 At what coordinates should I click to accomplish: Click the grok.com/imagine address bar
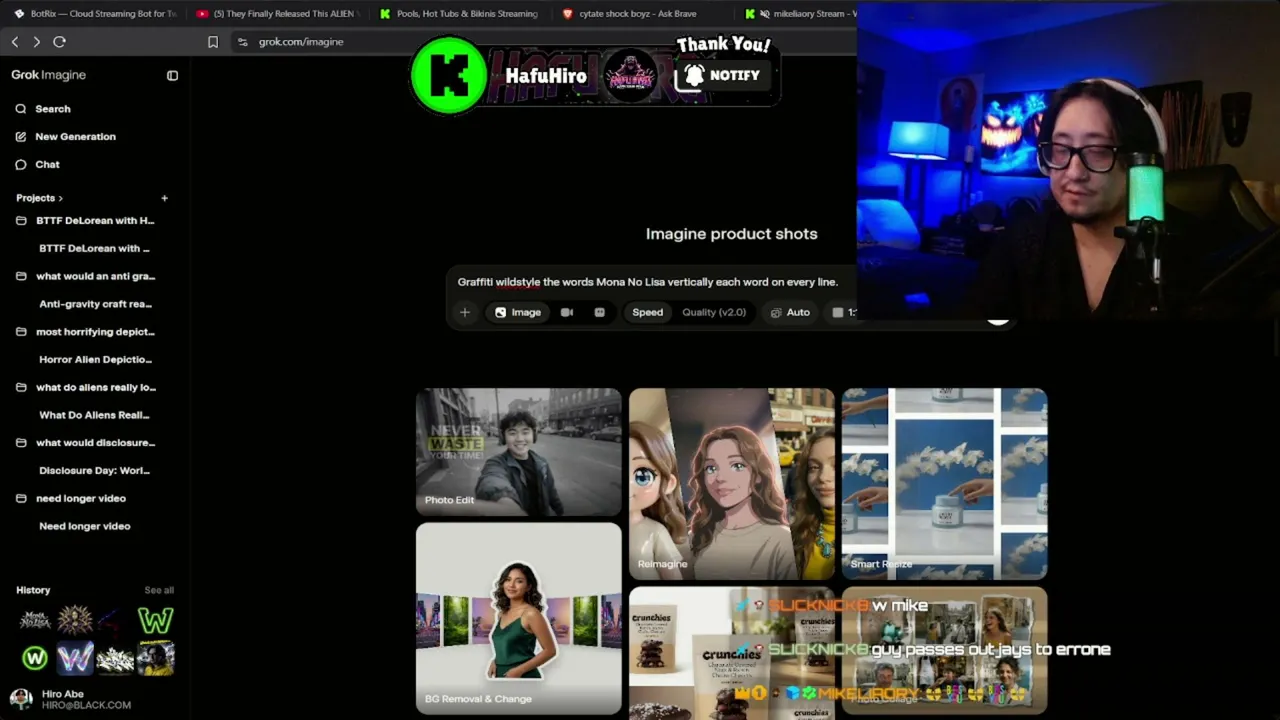pyautogui.click(x=301, y=42)
